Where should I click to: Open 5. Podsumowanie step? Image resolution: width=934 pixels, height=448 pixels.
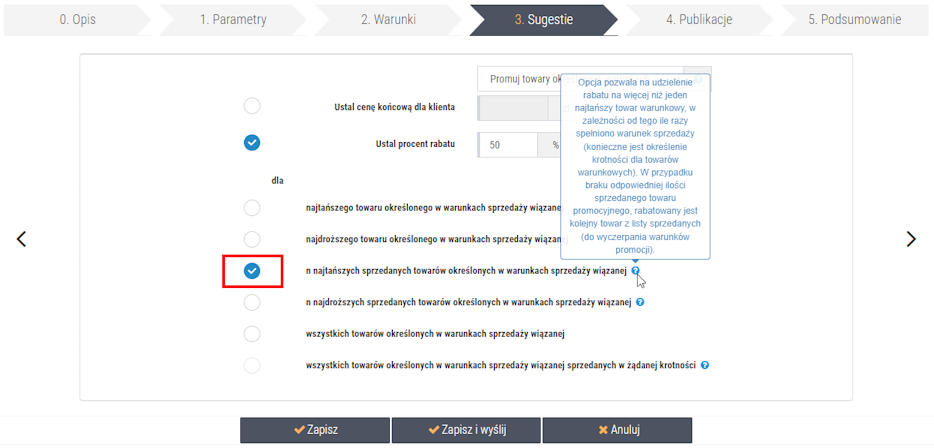click(x=855, y=19)
